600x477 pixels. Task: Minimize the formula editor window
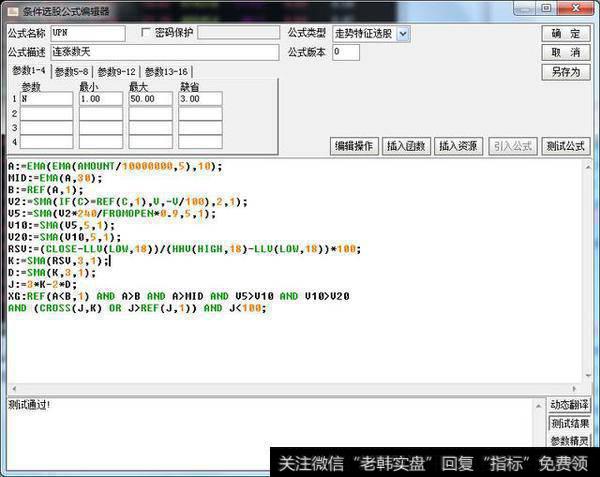[x=524, y=9]
